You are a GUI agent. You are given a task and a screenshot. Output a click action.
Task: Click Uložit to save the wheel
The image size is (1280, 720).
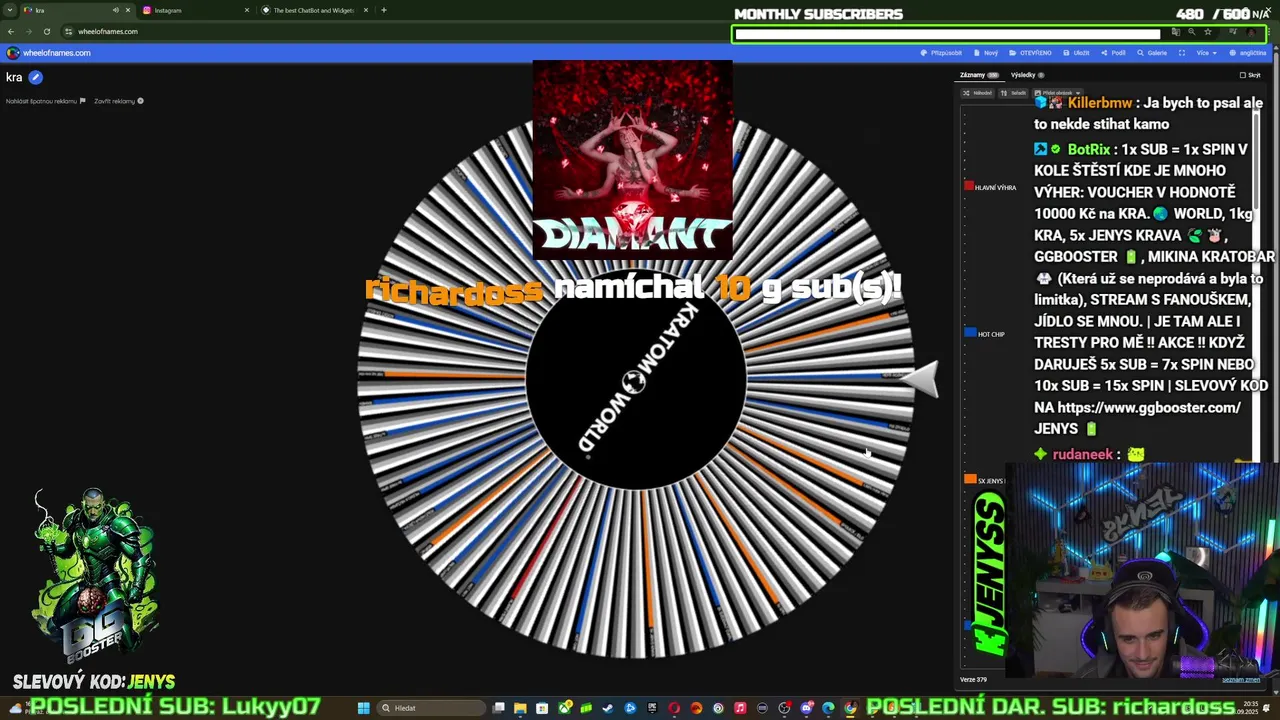coord(1076,53)
